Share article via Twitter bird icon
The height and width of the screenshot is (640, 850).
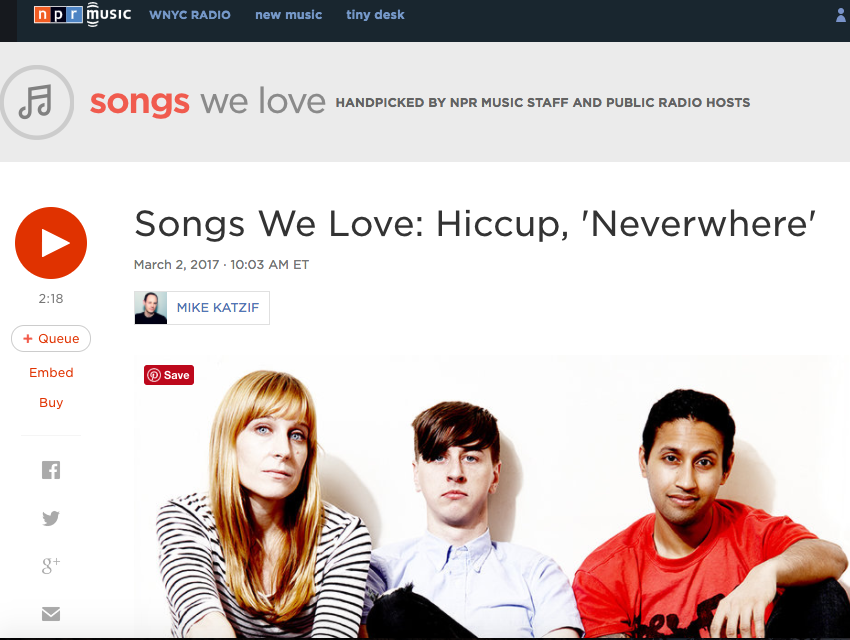point(51,518)
